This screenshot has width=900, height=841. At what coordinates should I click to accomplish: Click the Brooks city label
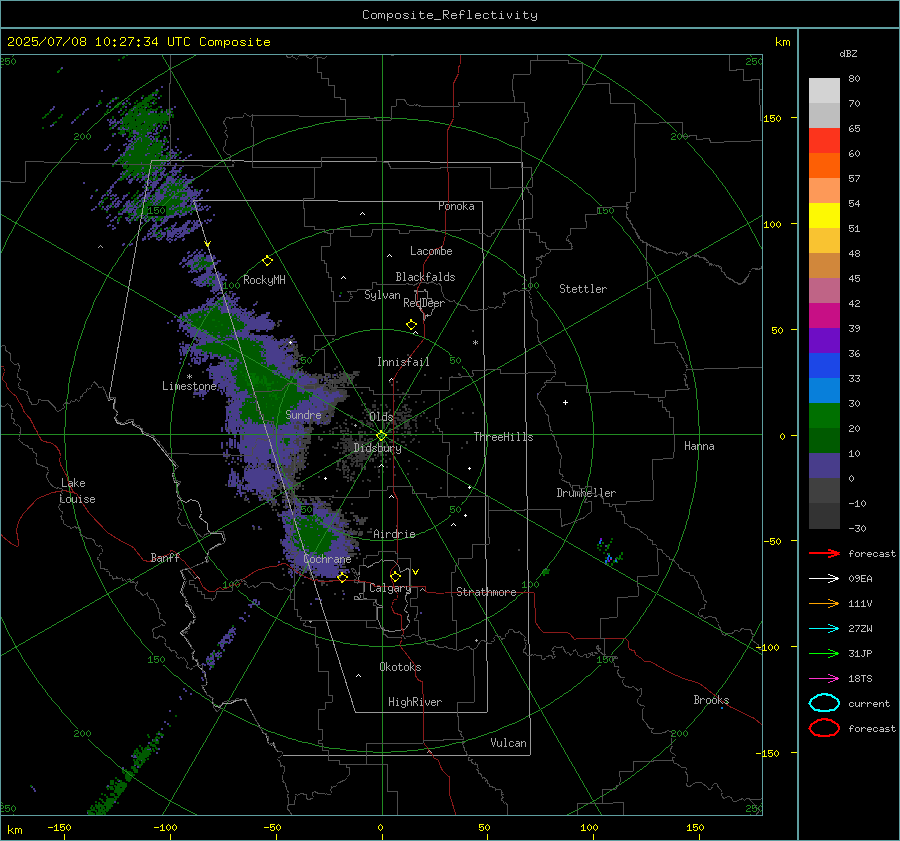click(x=711, y=700)
